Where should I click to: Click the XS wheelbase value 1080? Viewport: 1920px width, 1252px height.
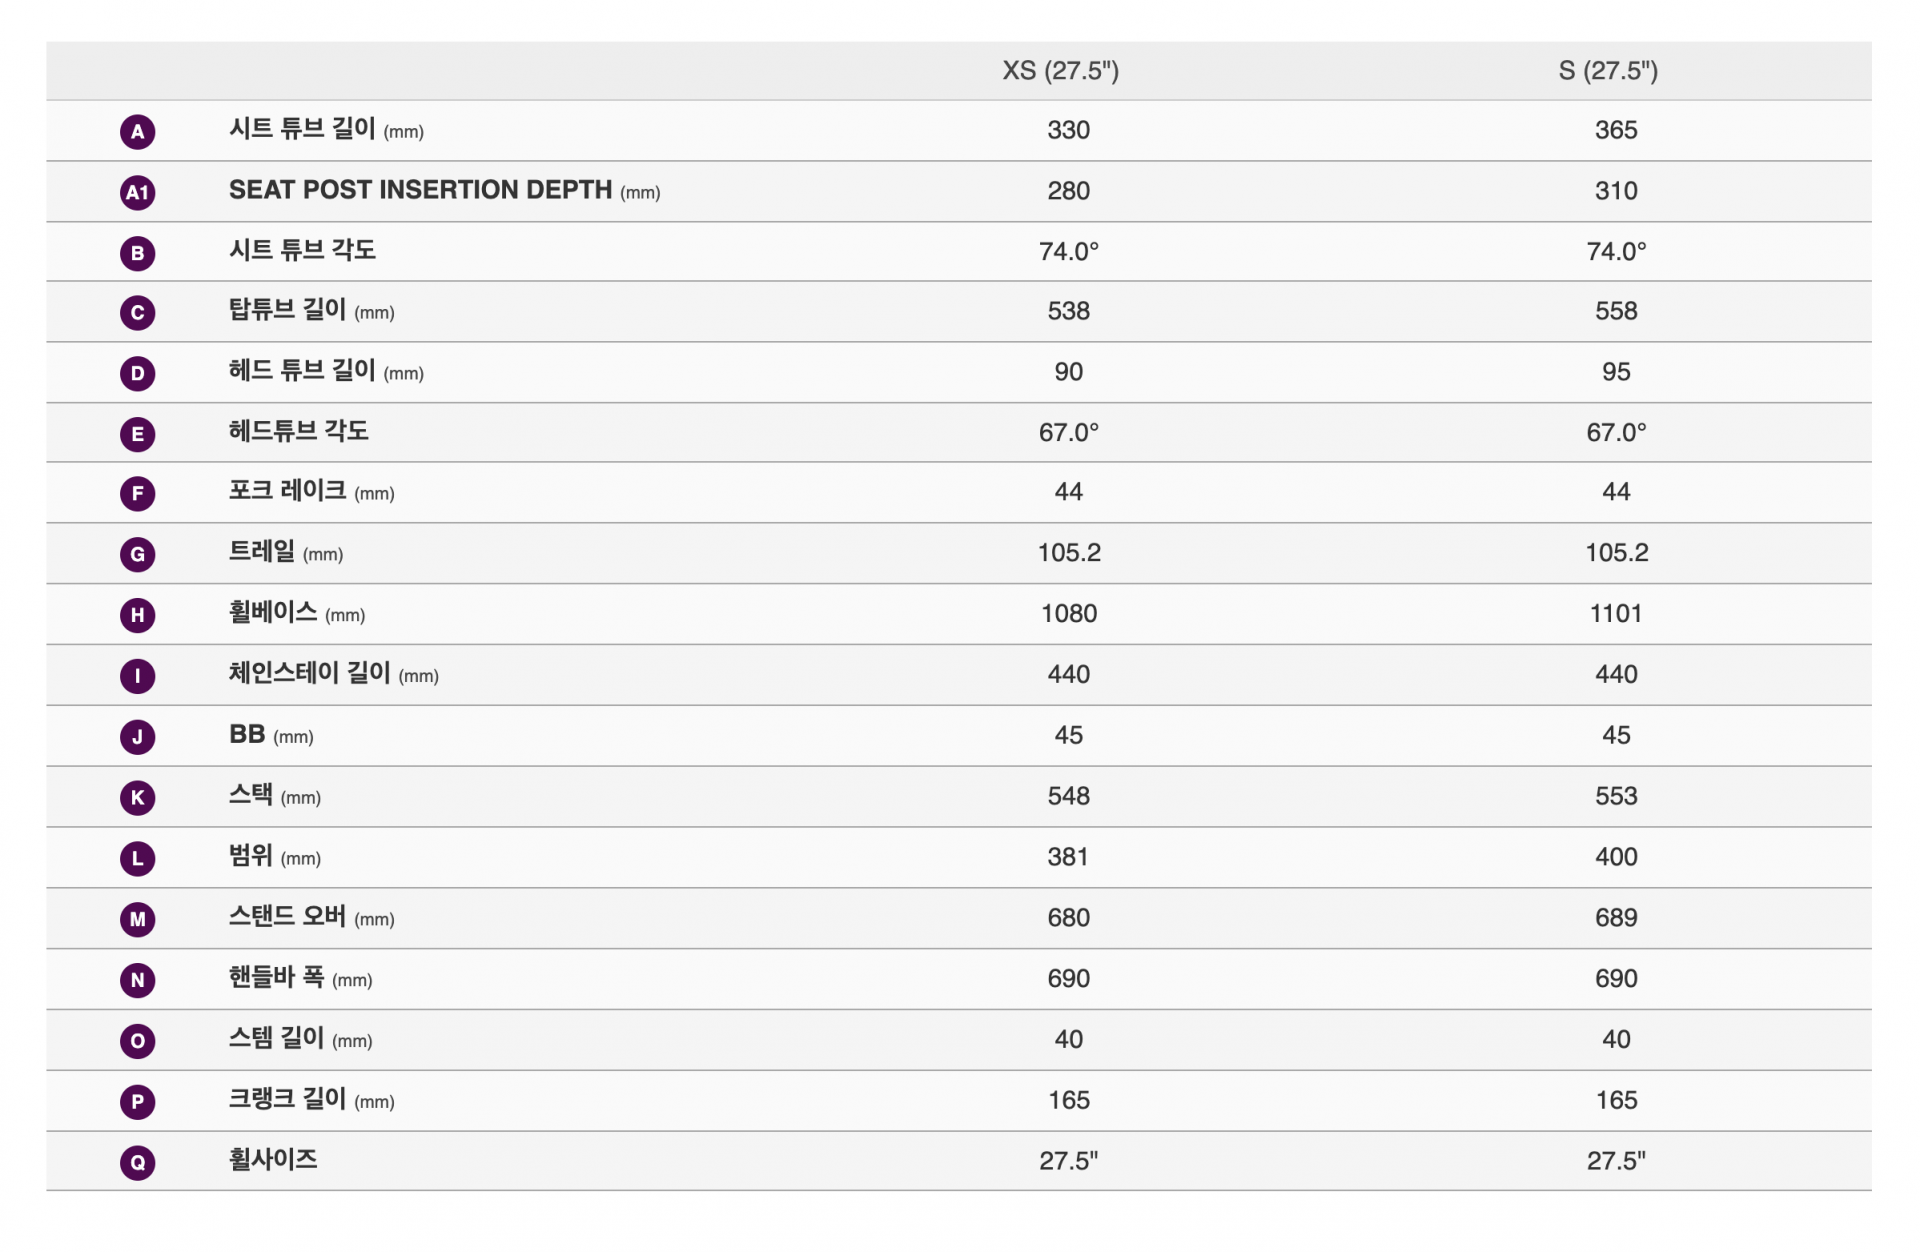[1069, 613]
